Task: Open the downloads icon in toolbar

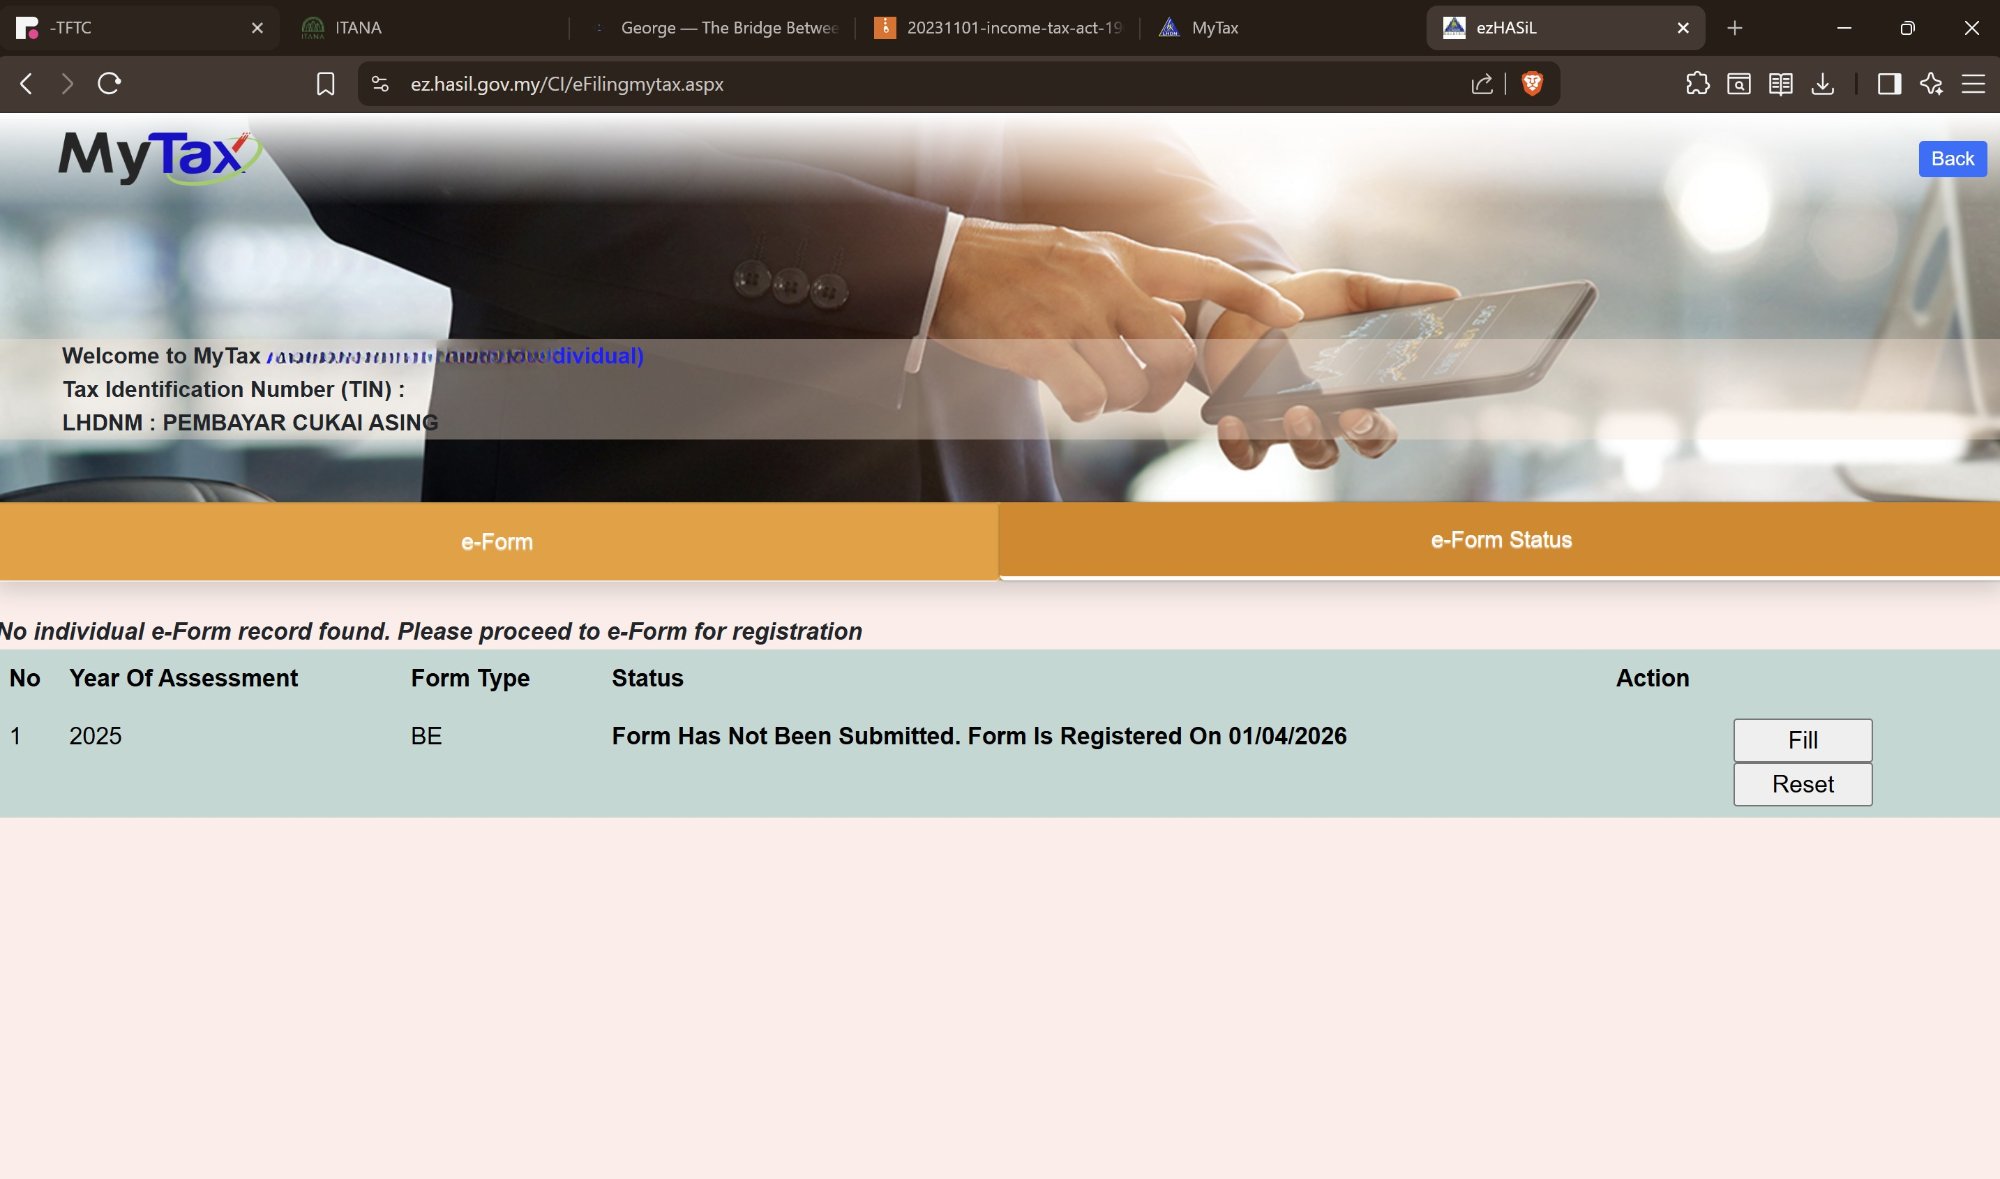Action: coord(1822,84)
